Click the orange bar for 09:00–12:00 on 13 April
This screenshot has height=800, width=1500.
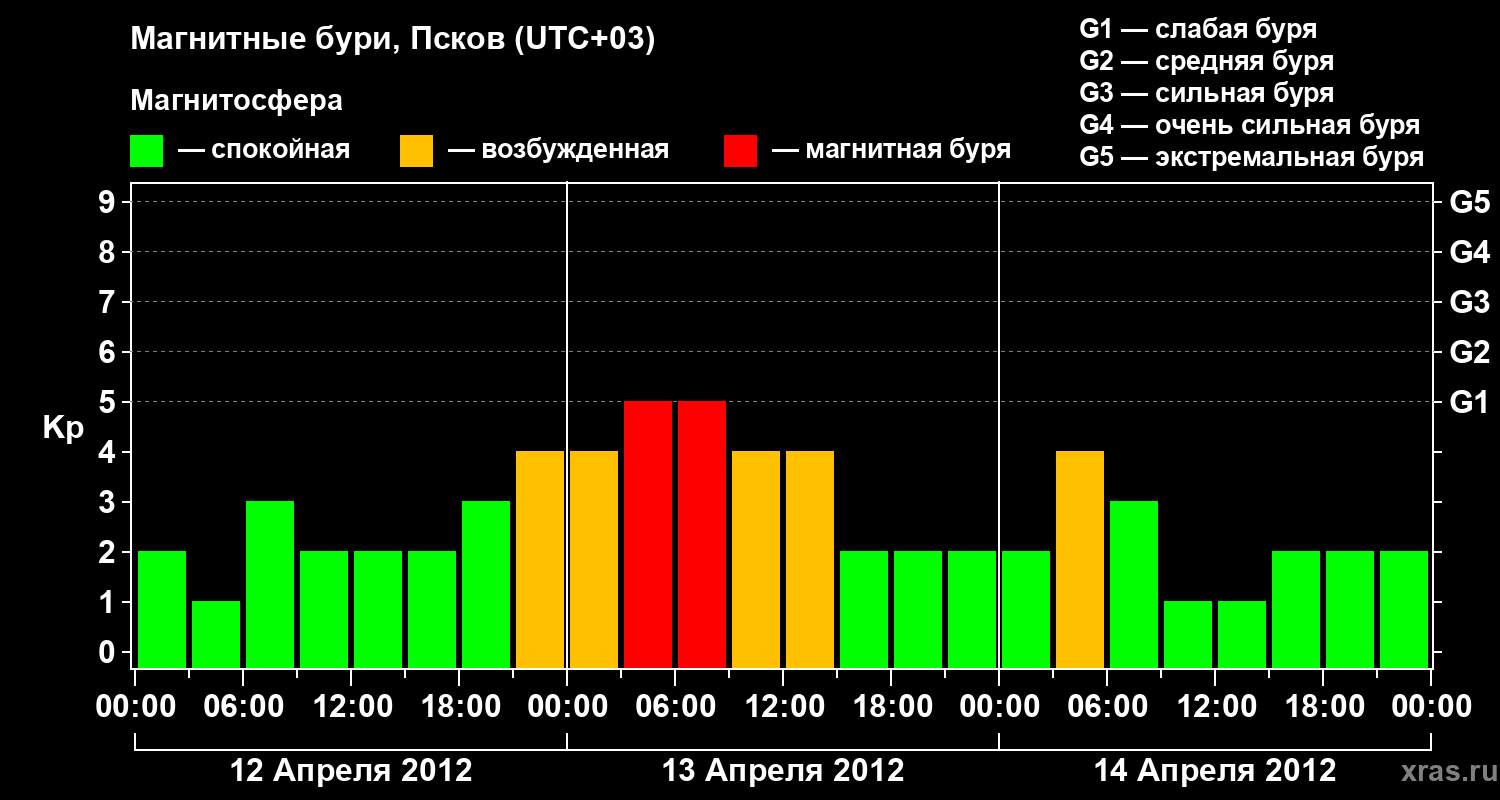click(x=756, y=559)
